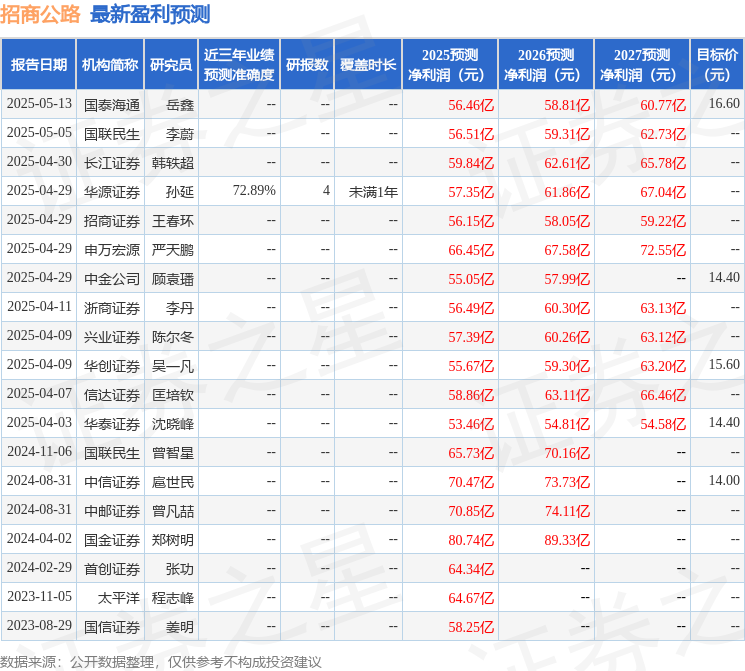Click analyst name 曾智星
Viewport: 745px width, 671px height.
(x=173, y=452)
